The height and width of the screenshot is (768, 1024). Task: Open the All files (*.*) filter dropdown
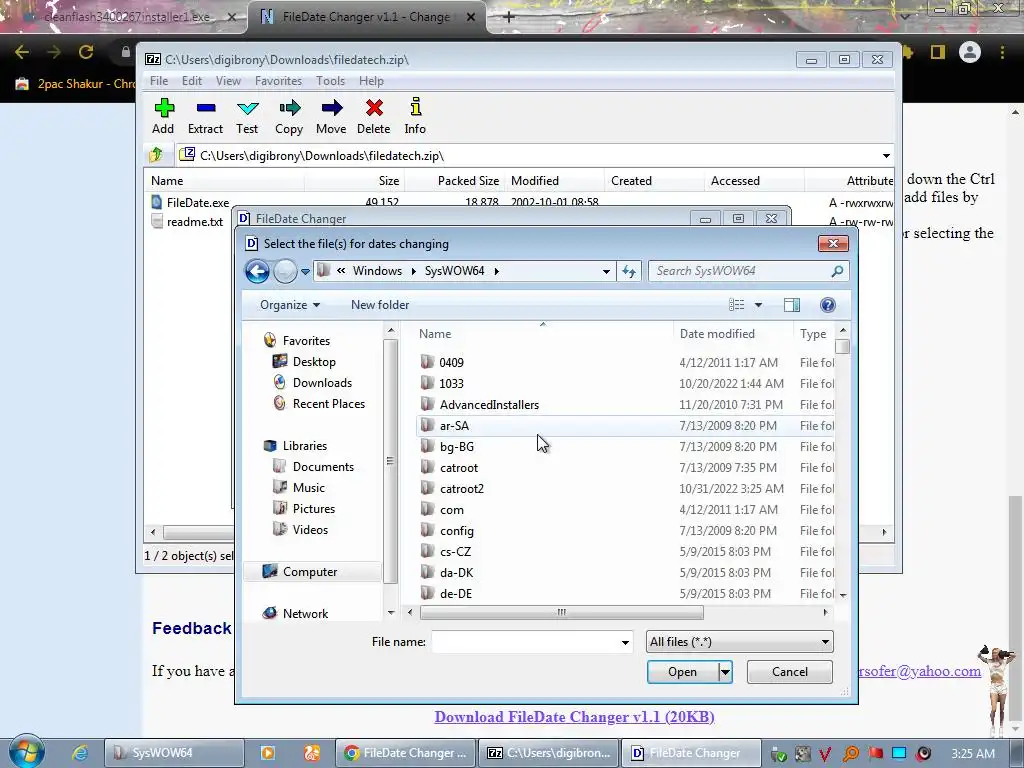[x=739, y=642]
